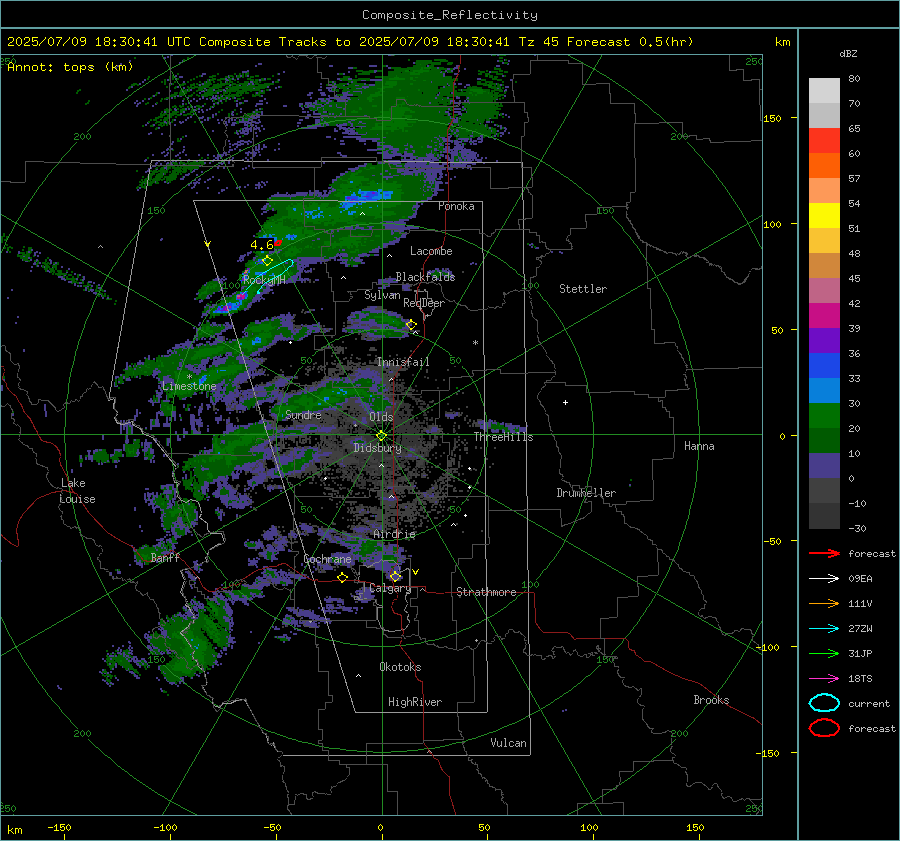Pick the purple 39-36 dBZ color swatch
This screenshot has height=841, width=900.
[824, 341]
